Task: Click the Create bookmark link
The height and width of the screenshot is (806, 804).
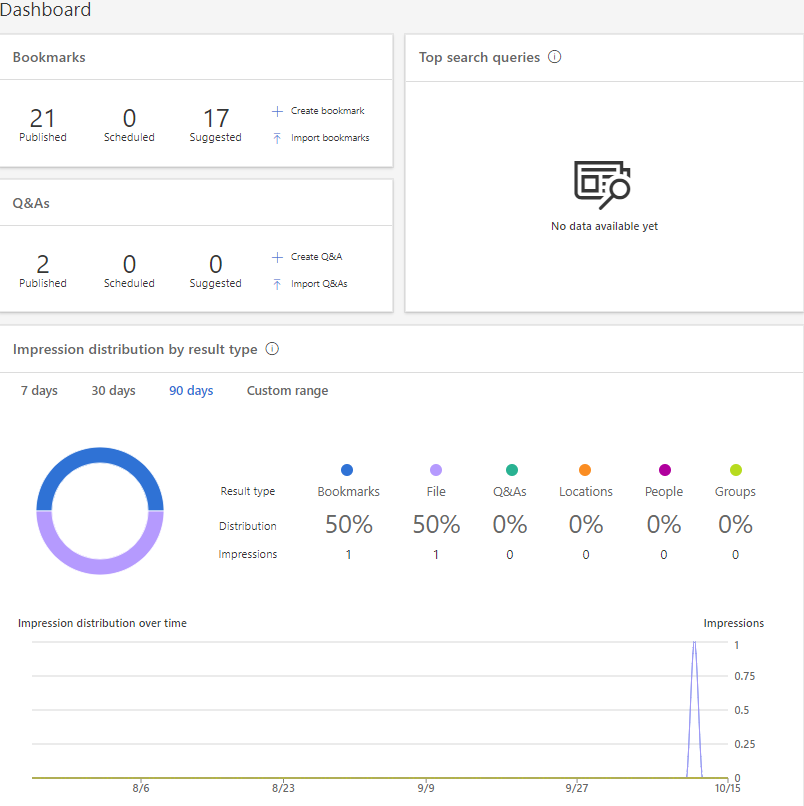Action: pyautogui.click(x=327, y=111)
